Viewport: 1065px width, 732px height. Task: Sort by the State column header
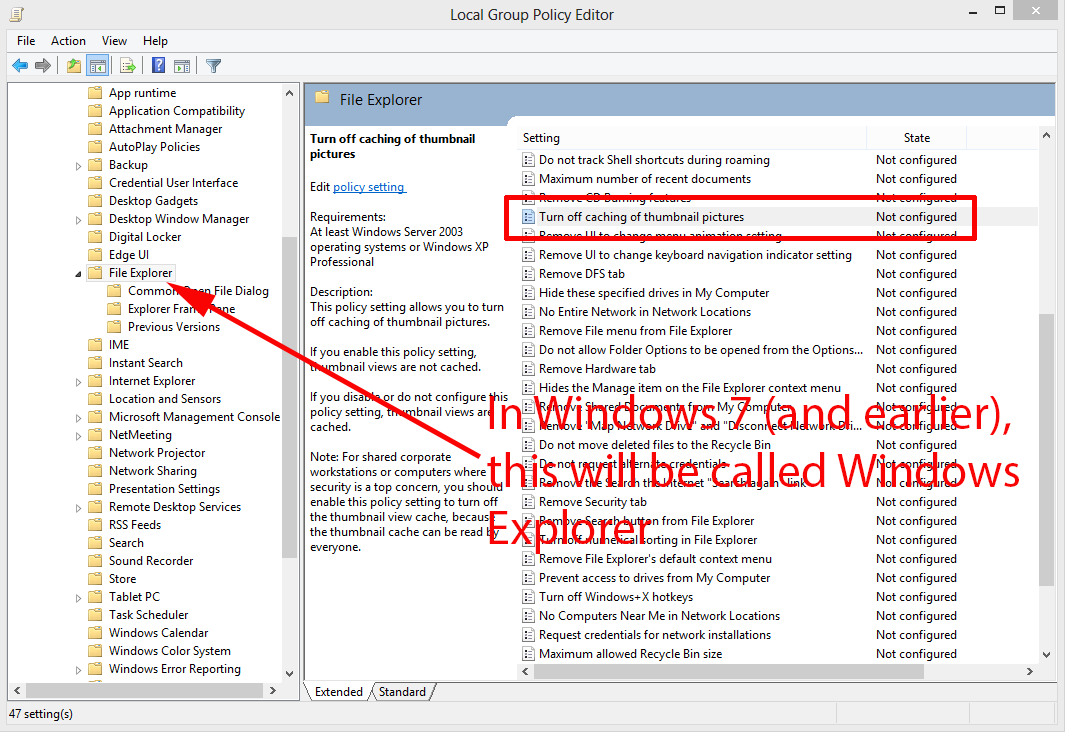click(916, 138)
